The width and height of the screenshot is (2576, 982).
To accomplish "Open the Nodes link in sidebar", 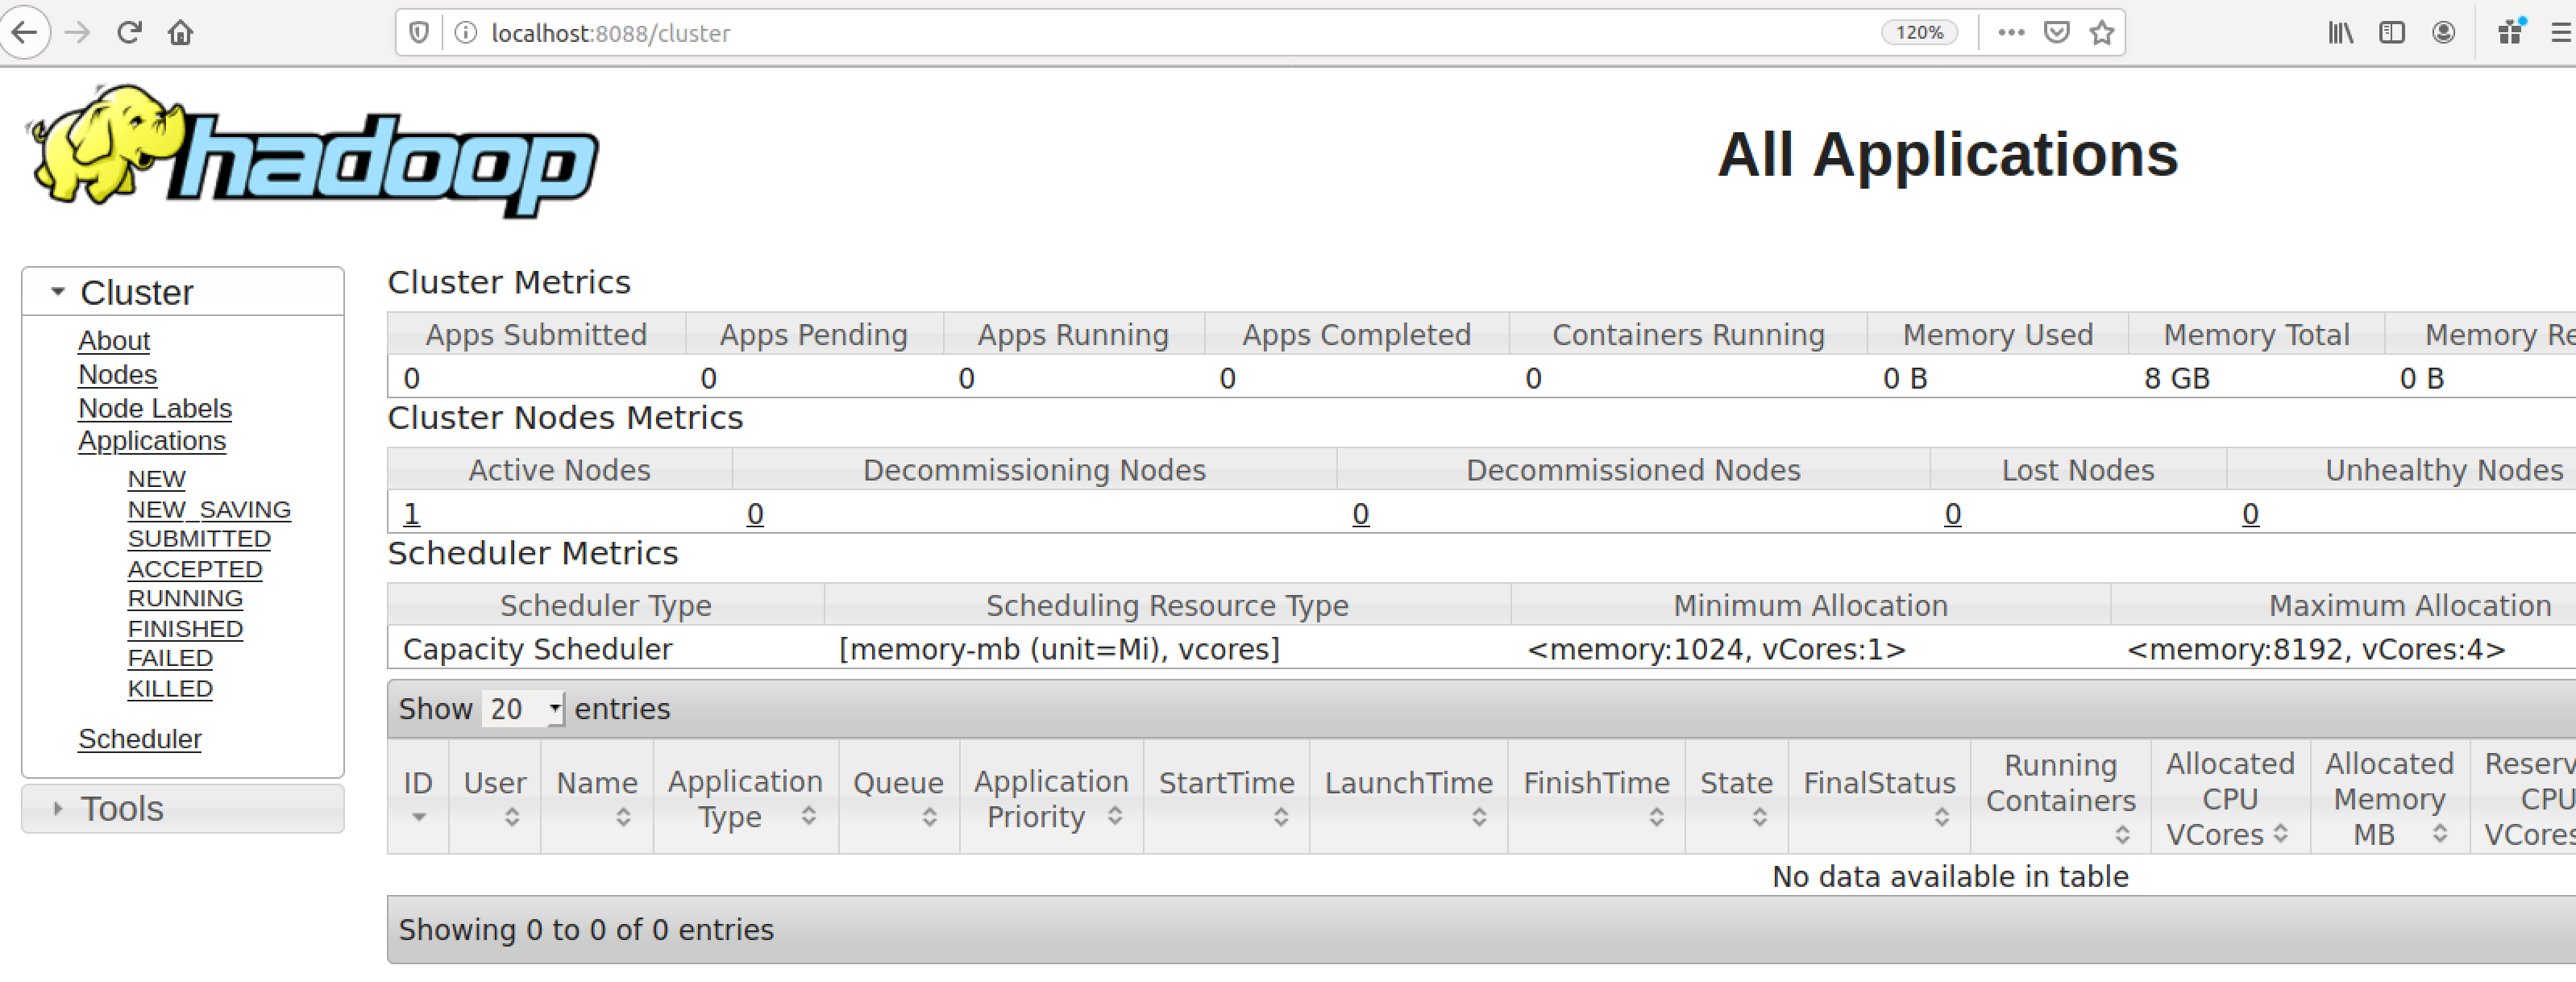I will click(x=118, y=374).
